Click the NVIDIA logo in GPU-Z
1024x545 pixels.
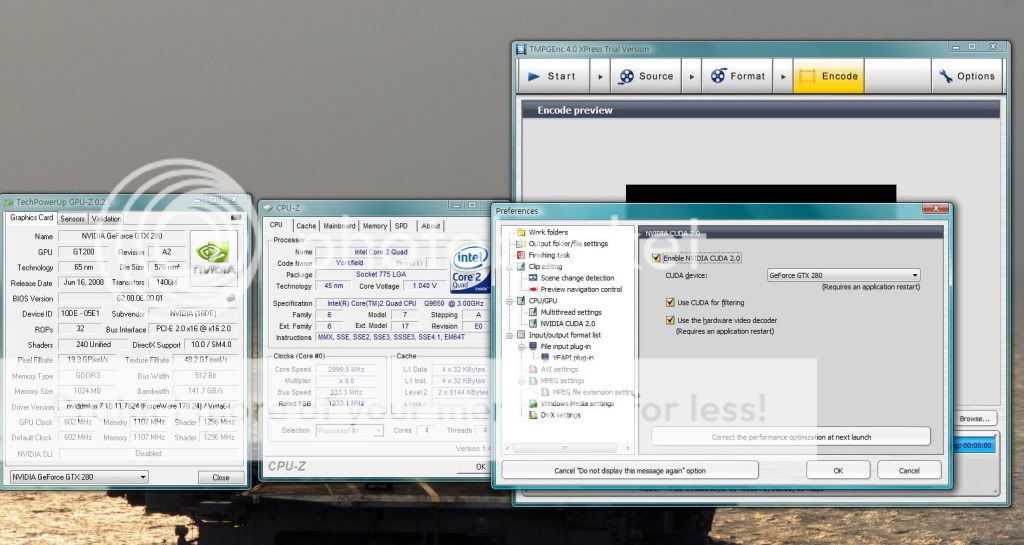point(214,258)
